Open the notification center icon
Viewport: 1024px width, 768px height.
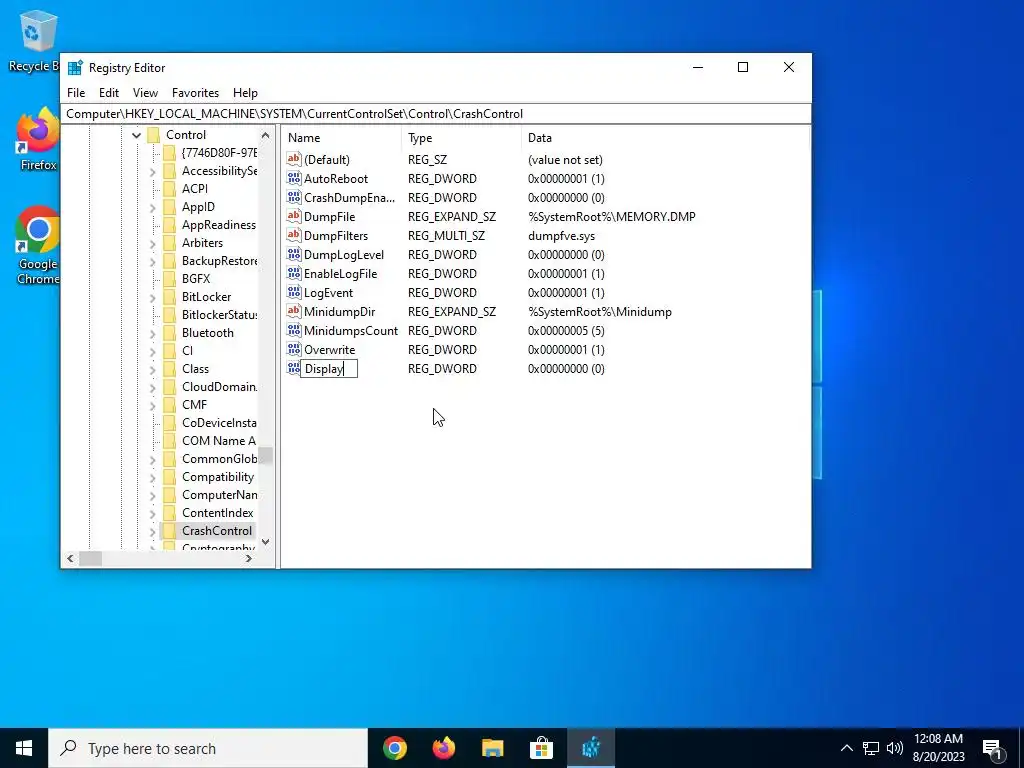tap(993, 748)
